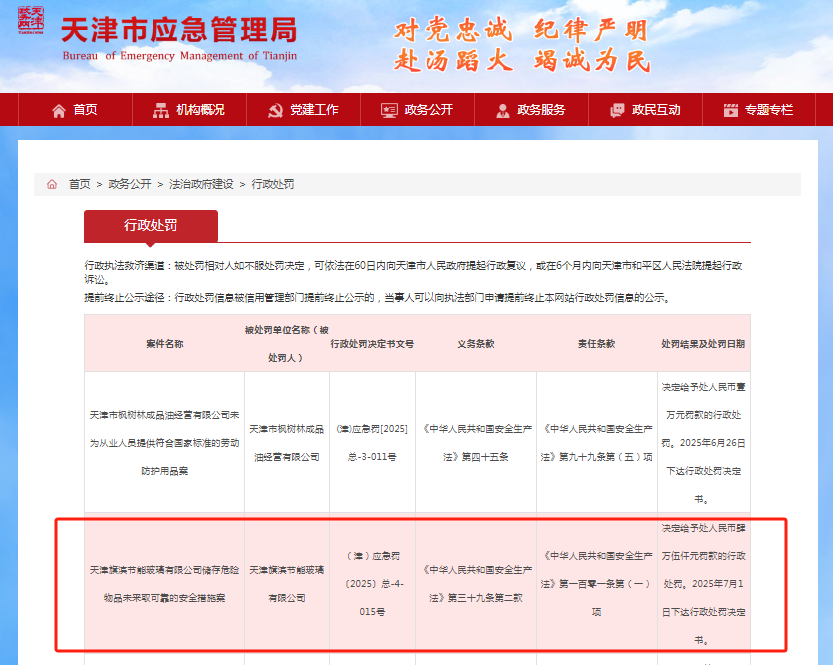Click the 被处罚单位名称 column header
This screenshot has width=833, height=665.
coord(287,344)
